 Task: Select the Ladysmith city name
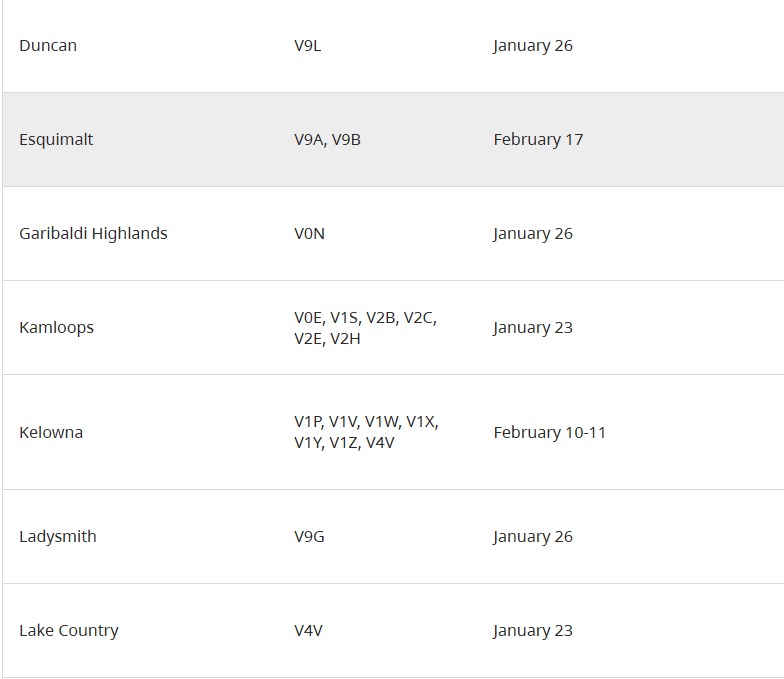click(58, 537)
